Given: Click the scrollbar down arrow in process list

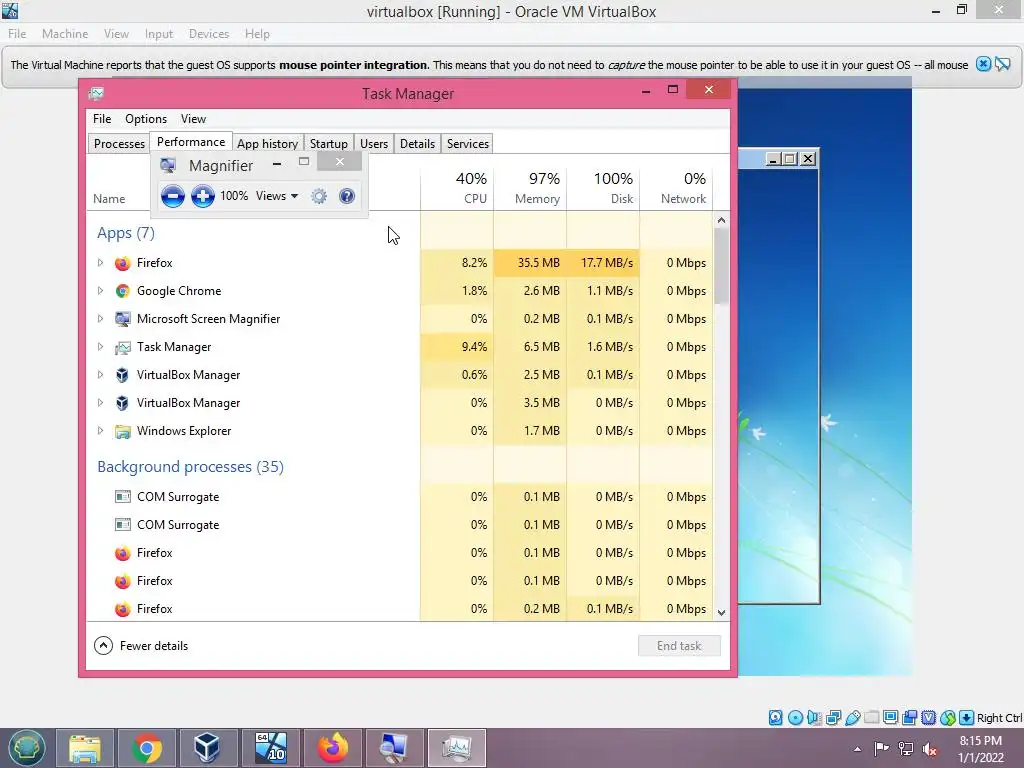Looking at the screenshot, I should click(721, 613).
